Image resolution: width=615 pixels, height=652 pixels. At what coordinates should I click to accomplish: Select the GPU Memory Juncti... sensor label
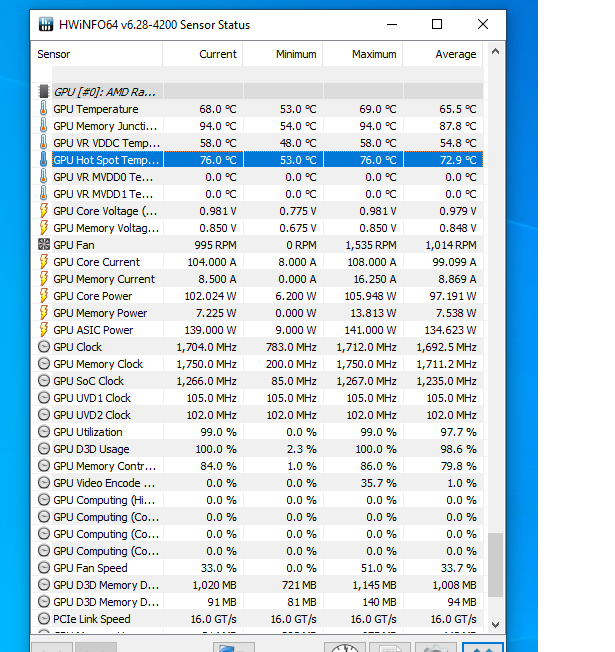click(105, 126)
